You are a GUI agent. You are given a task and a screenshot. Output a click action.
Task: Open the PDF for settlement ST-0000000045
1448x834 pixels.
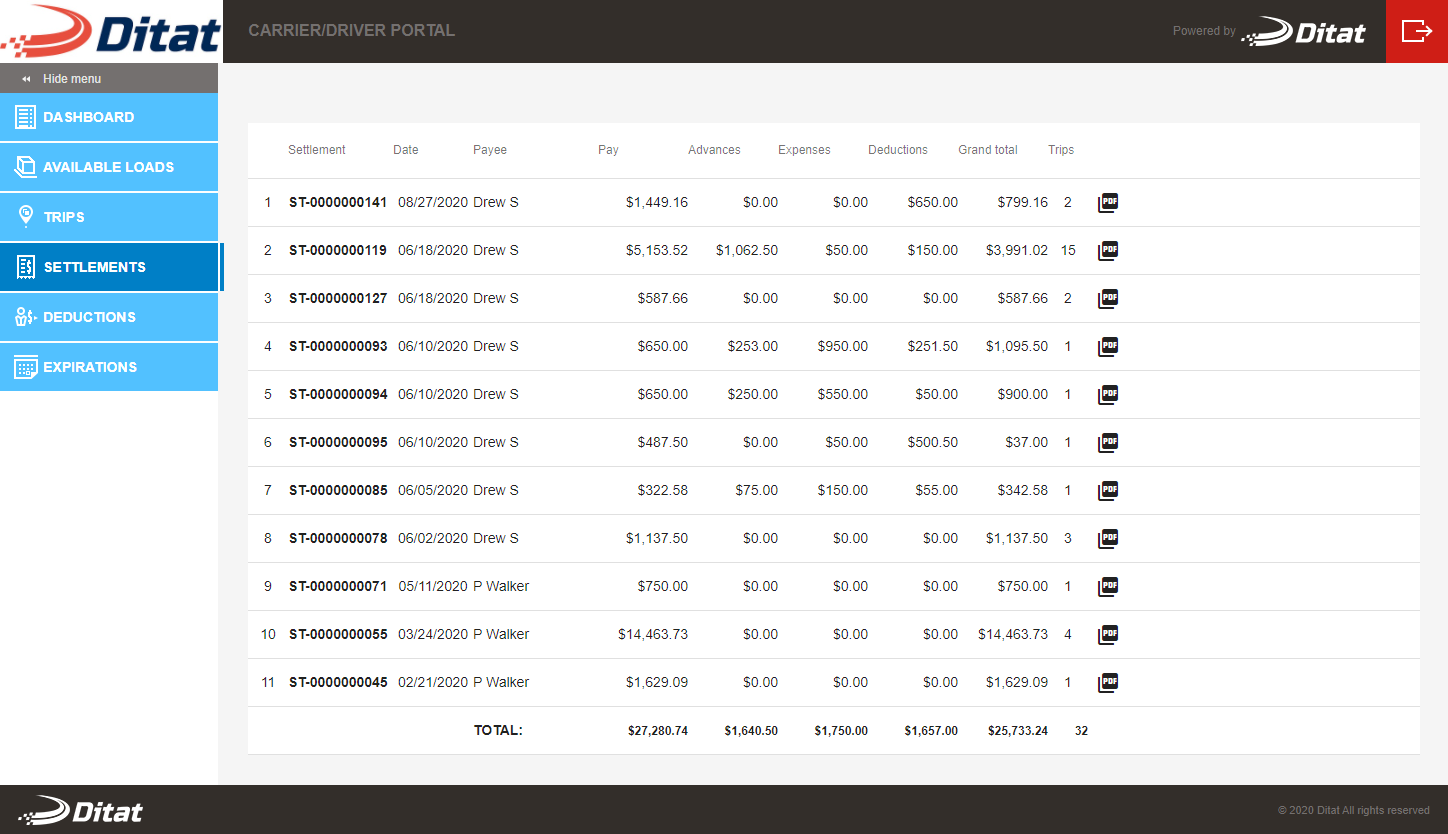click(x=1107, y=682)
